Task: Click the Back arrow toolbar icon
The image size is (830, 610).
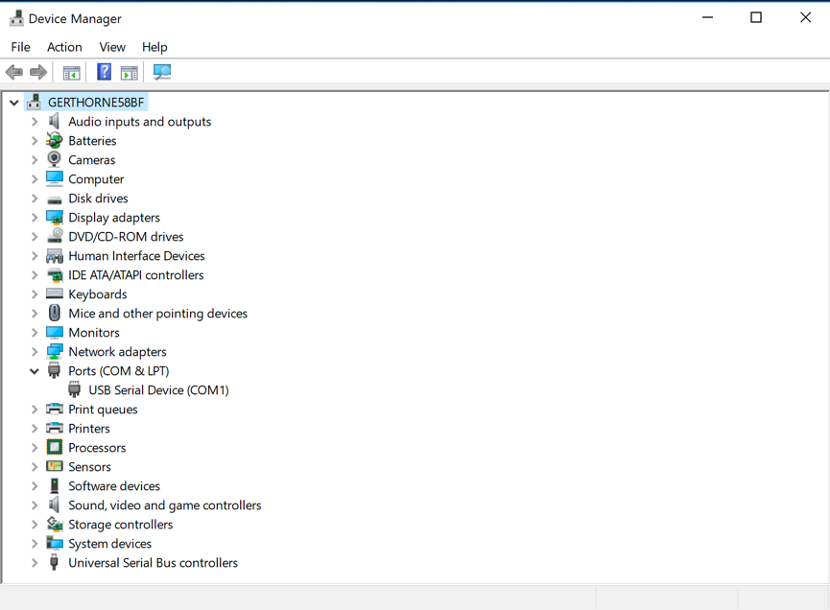Action: [x=14, y=72]
